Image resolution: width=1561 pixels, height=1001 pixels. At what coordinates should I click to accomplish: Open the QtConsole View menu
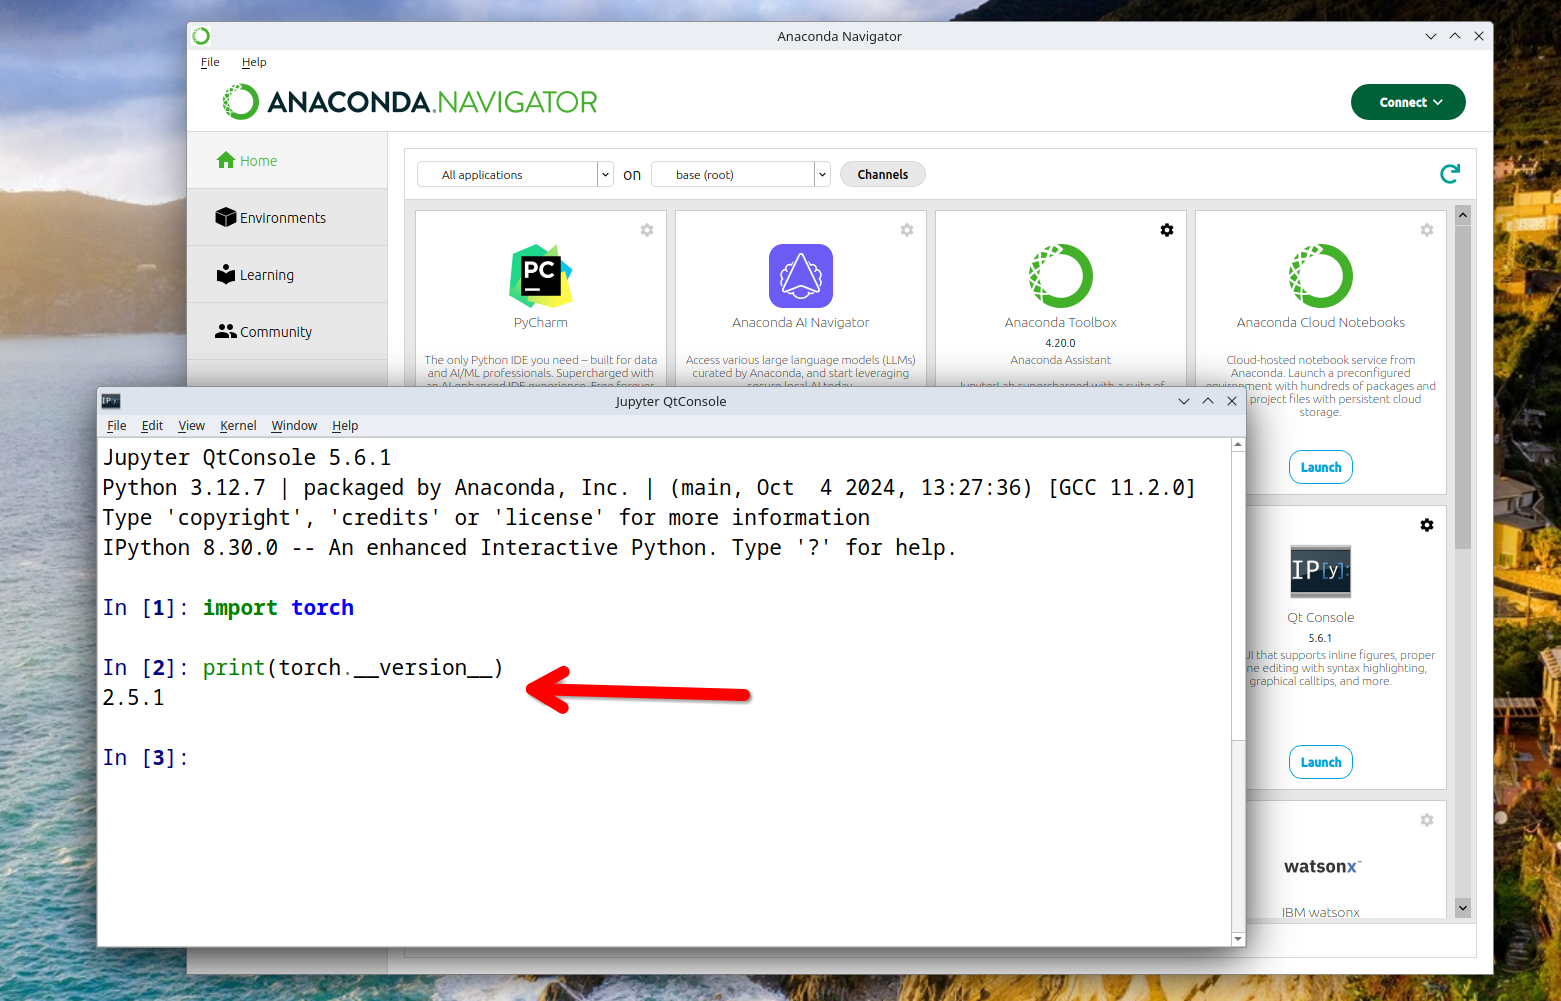191,426
